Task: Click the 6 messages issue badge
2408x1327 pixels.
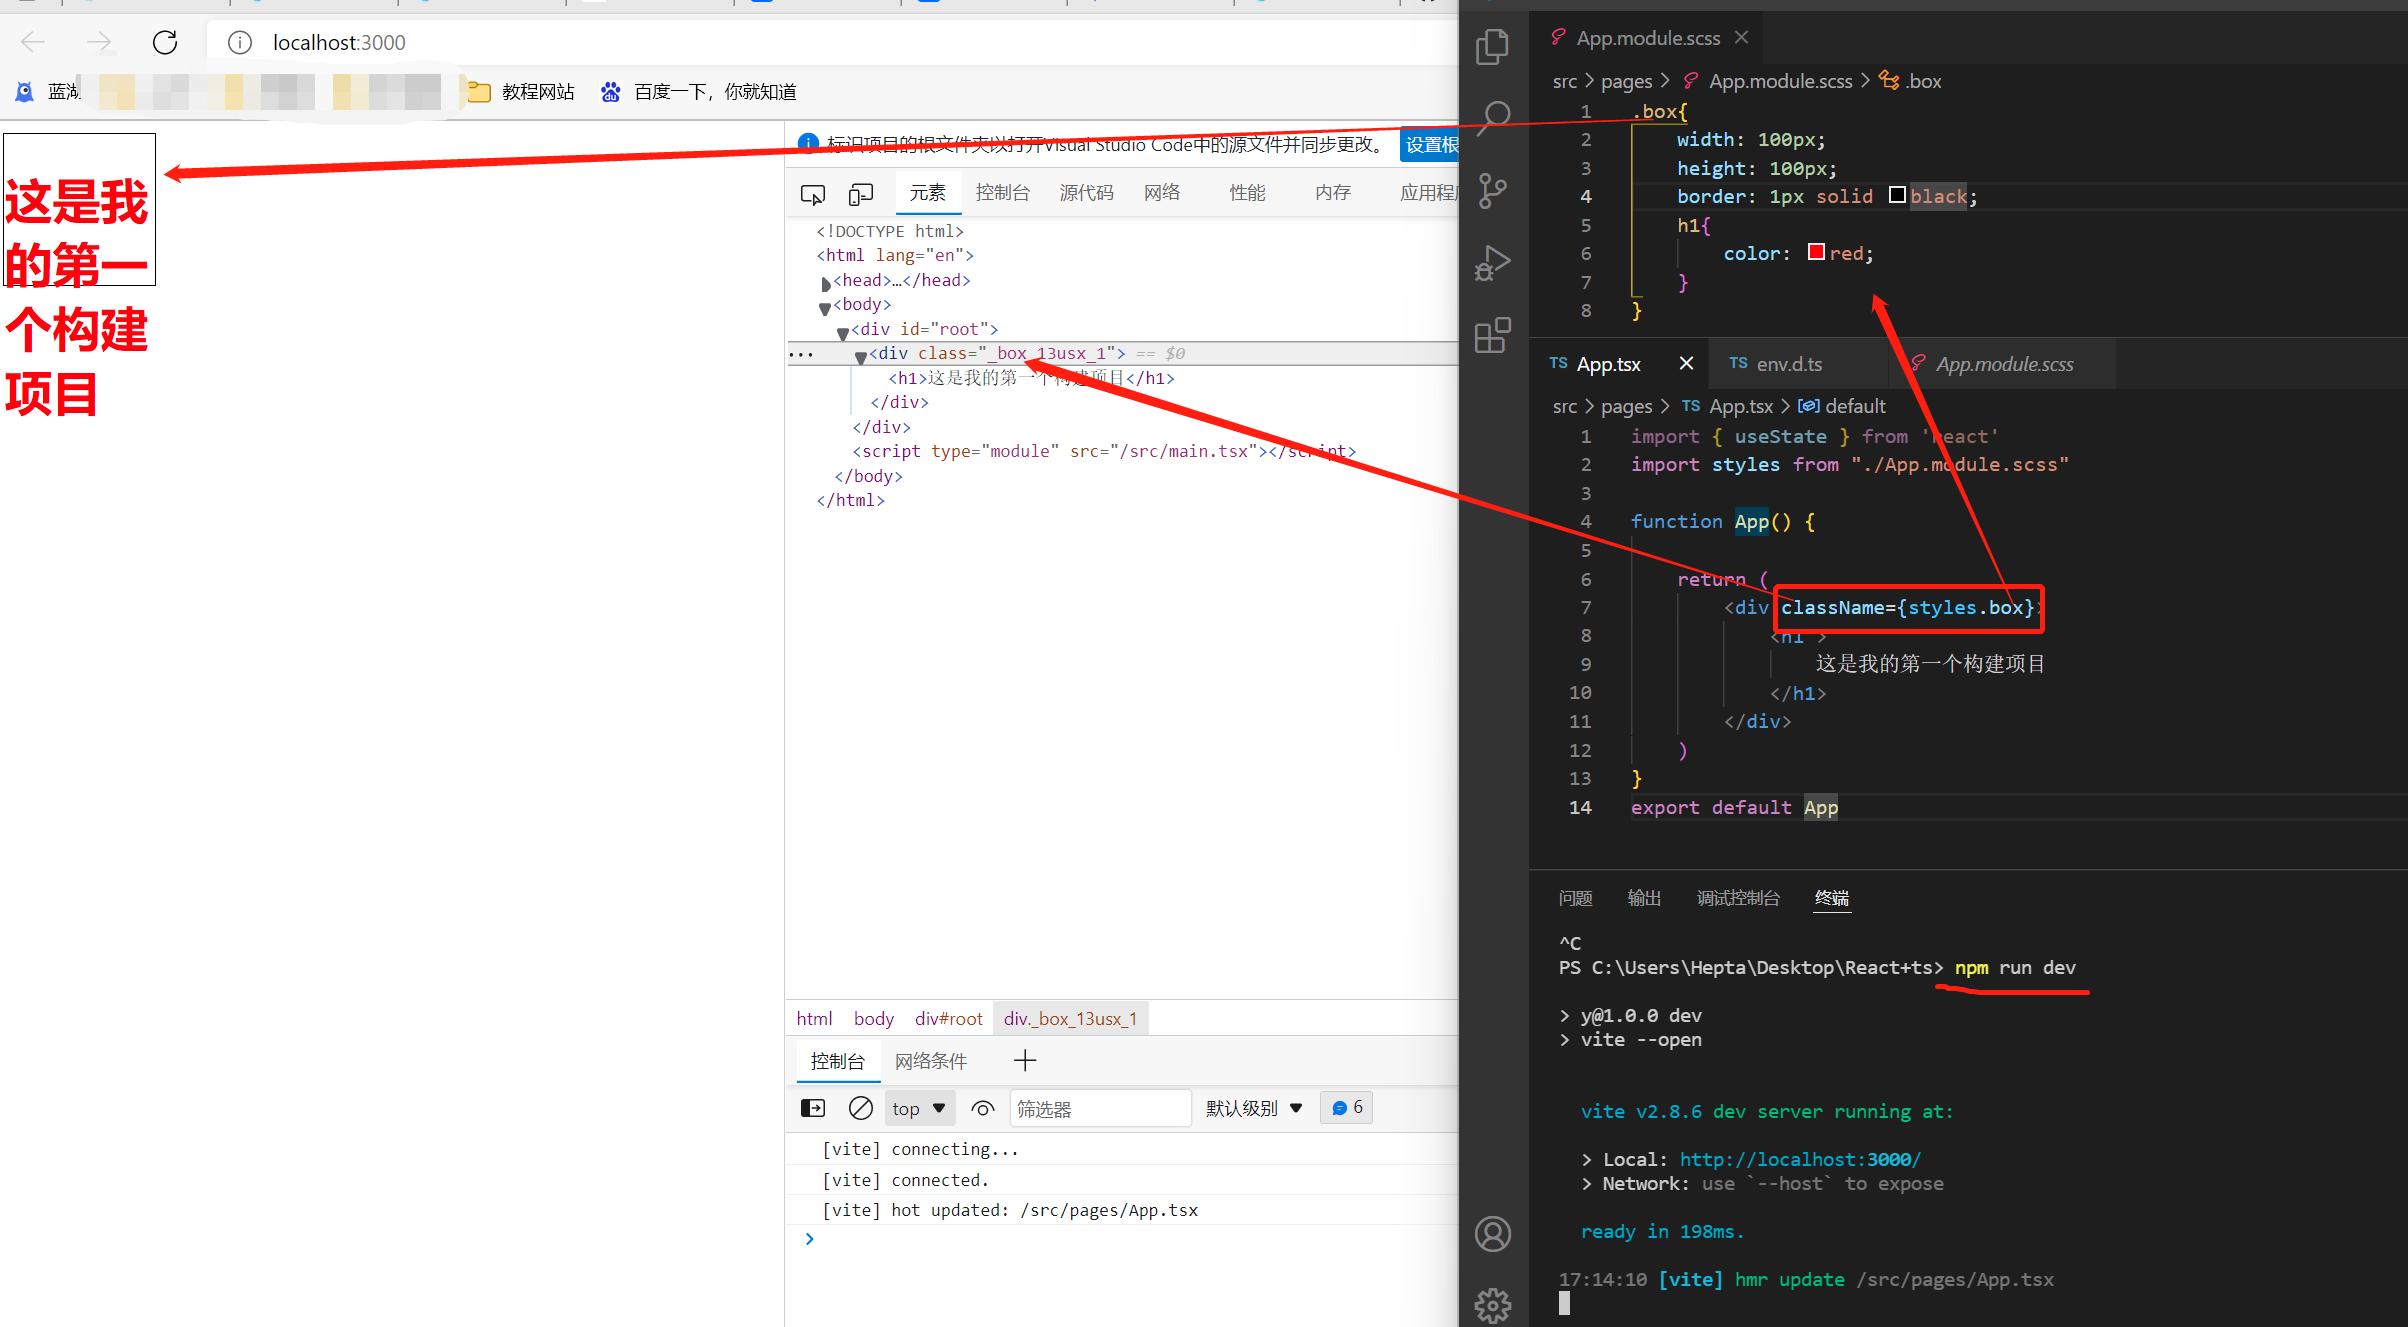Action: [1347, 1108]
